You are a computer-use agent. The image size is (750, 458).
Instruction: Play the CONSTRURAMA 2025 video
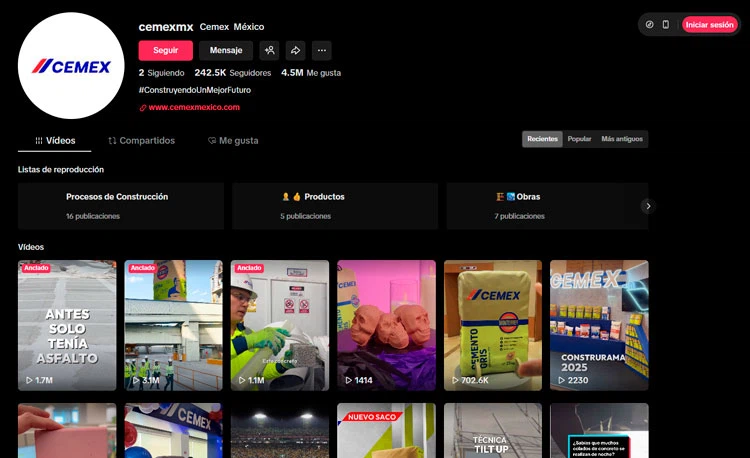599,325
